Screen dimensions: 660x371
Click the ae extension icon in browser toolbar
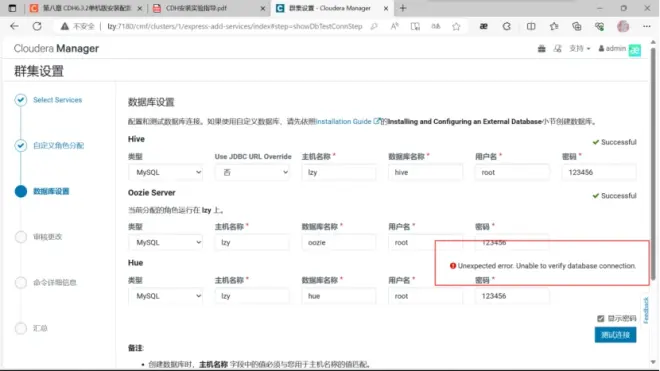(x=484, y=26)
